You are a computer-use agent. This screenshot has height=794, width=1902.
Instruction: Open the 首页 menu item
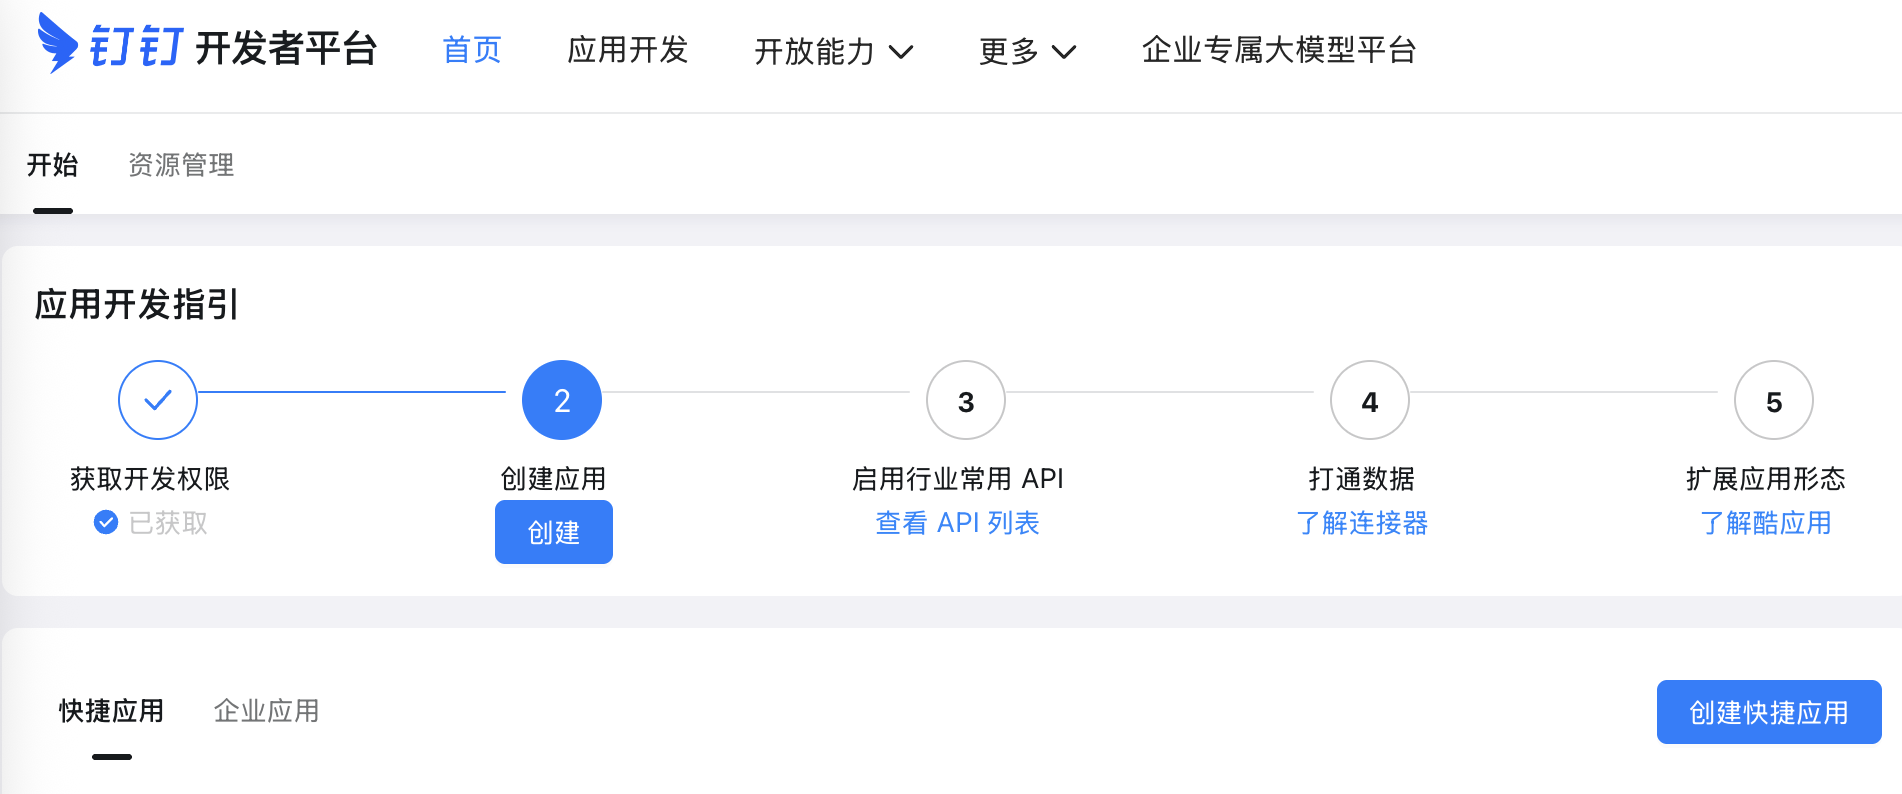point(471,51)
